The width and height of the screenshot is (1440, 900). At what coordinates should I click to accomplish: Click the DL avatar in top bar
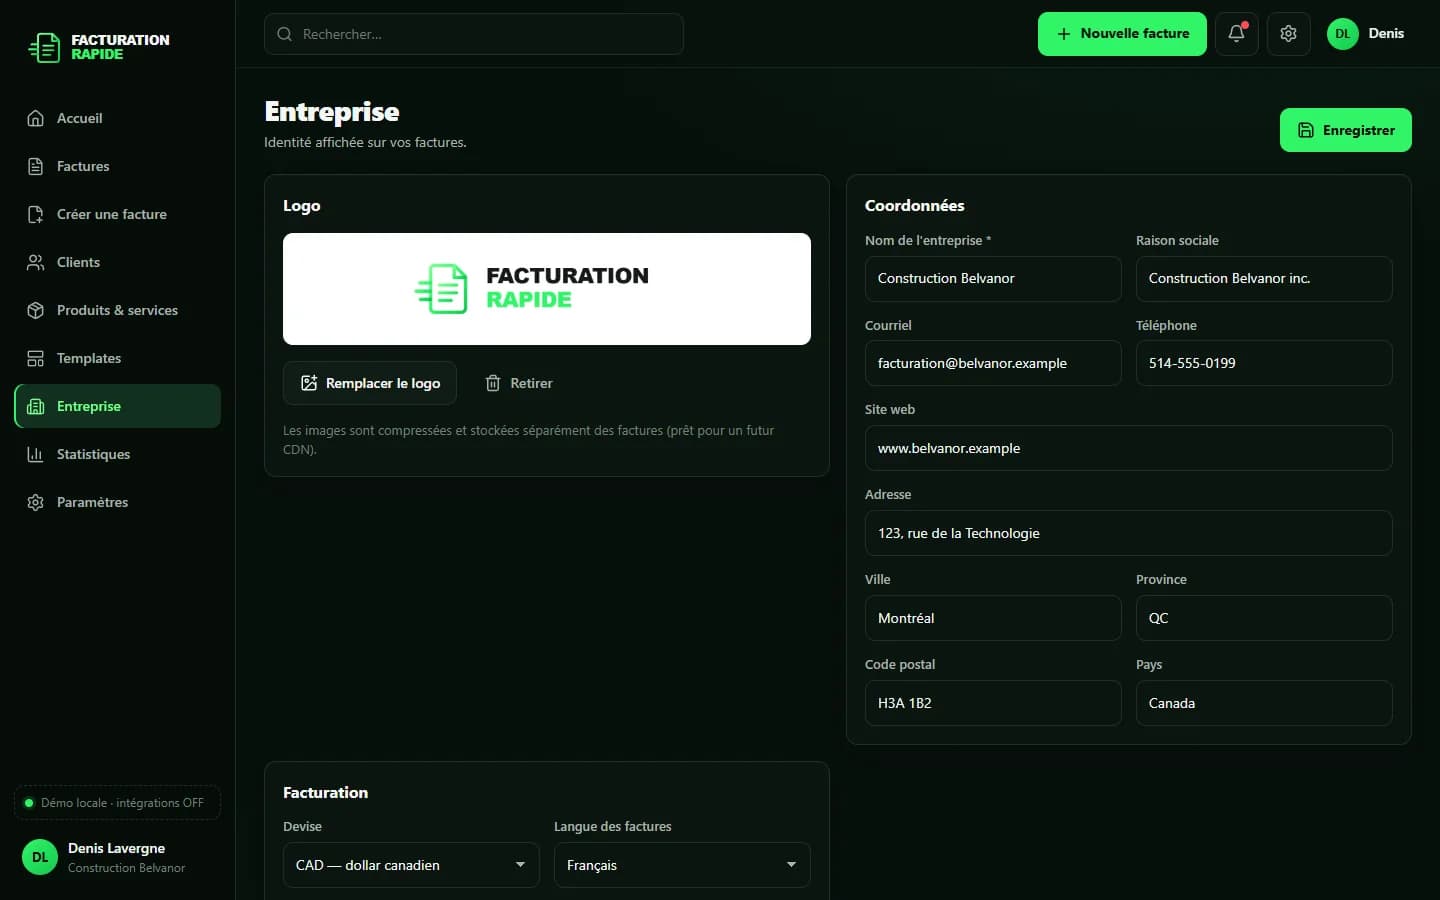[1343, 34]
